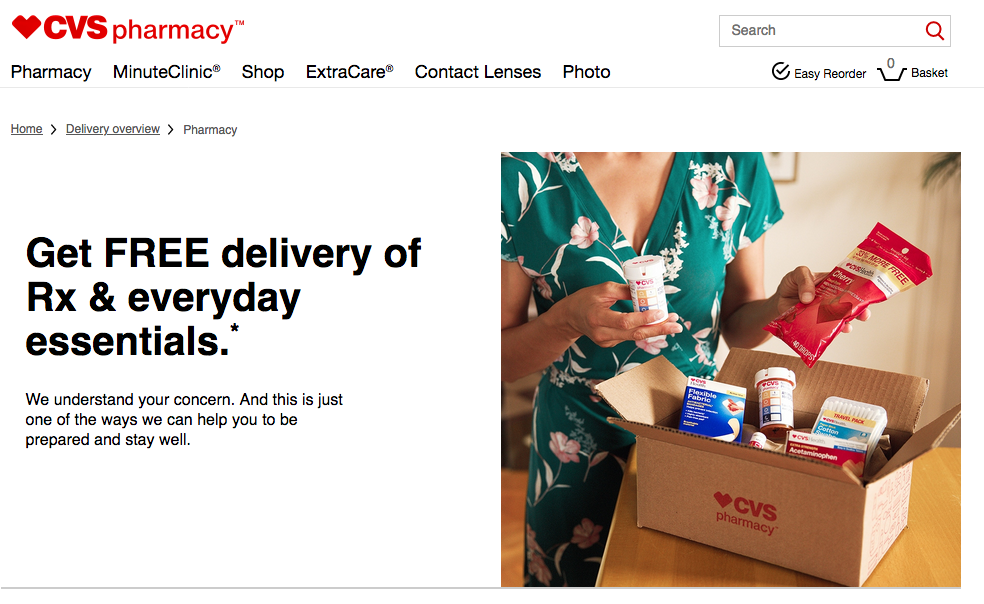Select Photo in the navigation bar
The height and width of the screenshot is (604, 984).
pos(586,72)
